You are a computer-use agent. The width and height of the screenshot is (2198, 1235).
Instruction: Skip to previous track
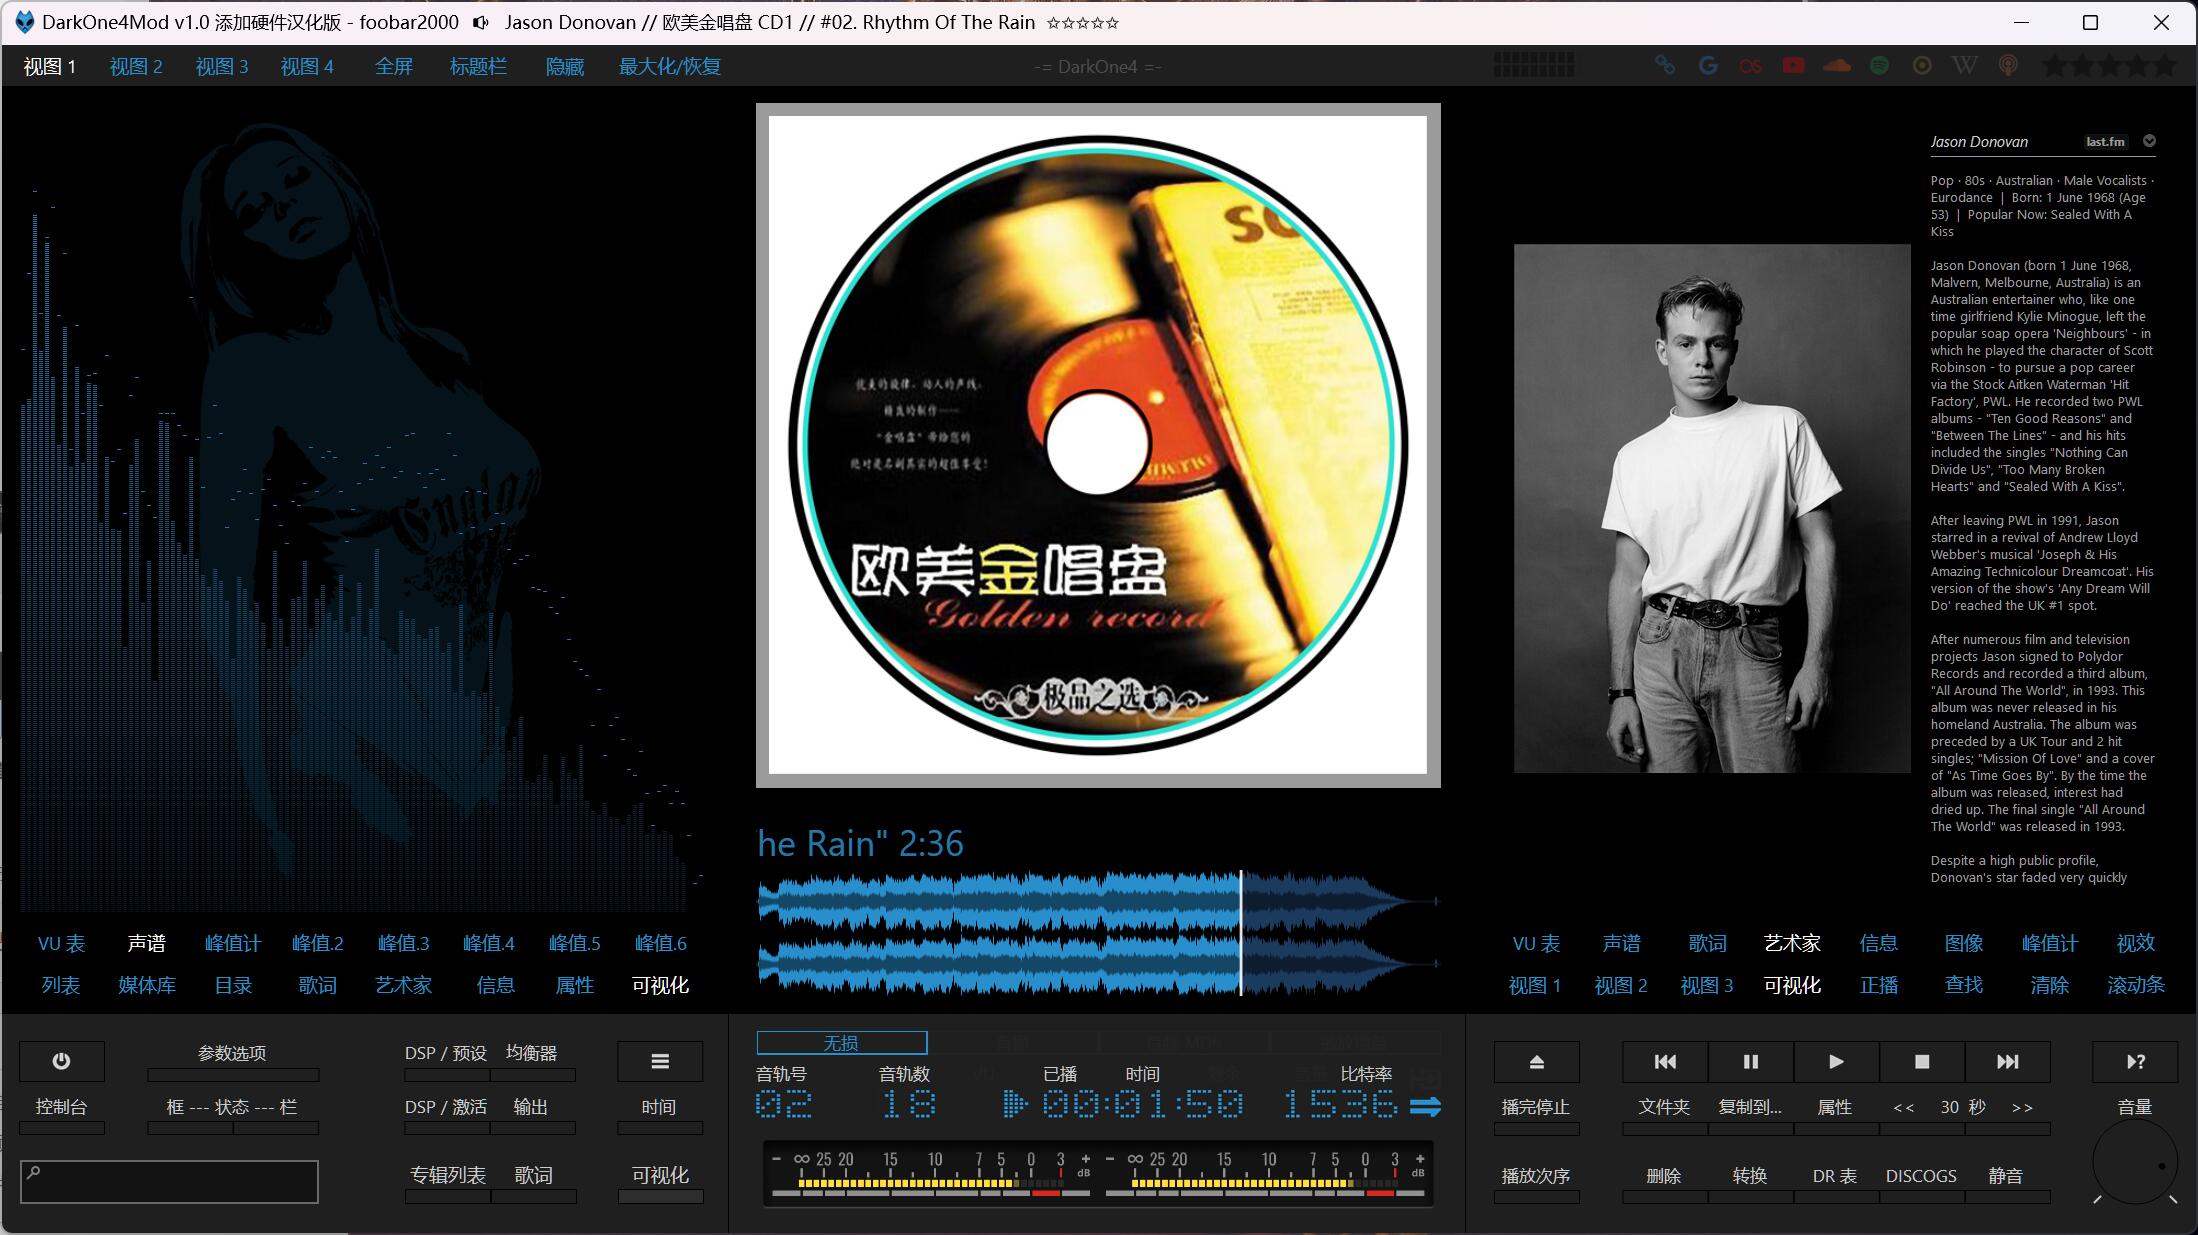[x=1665, y=1061]
